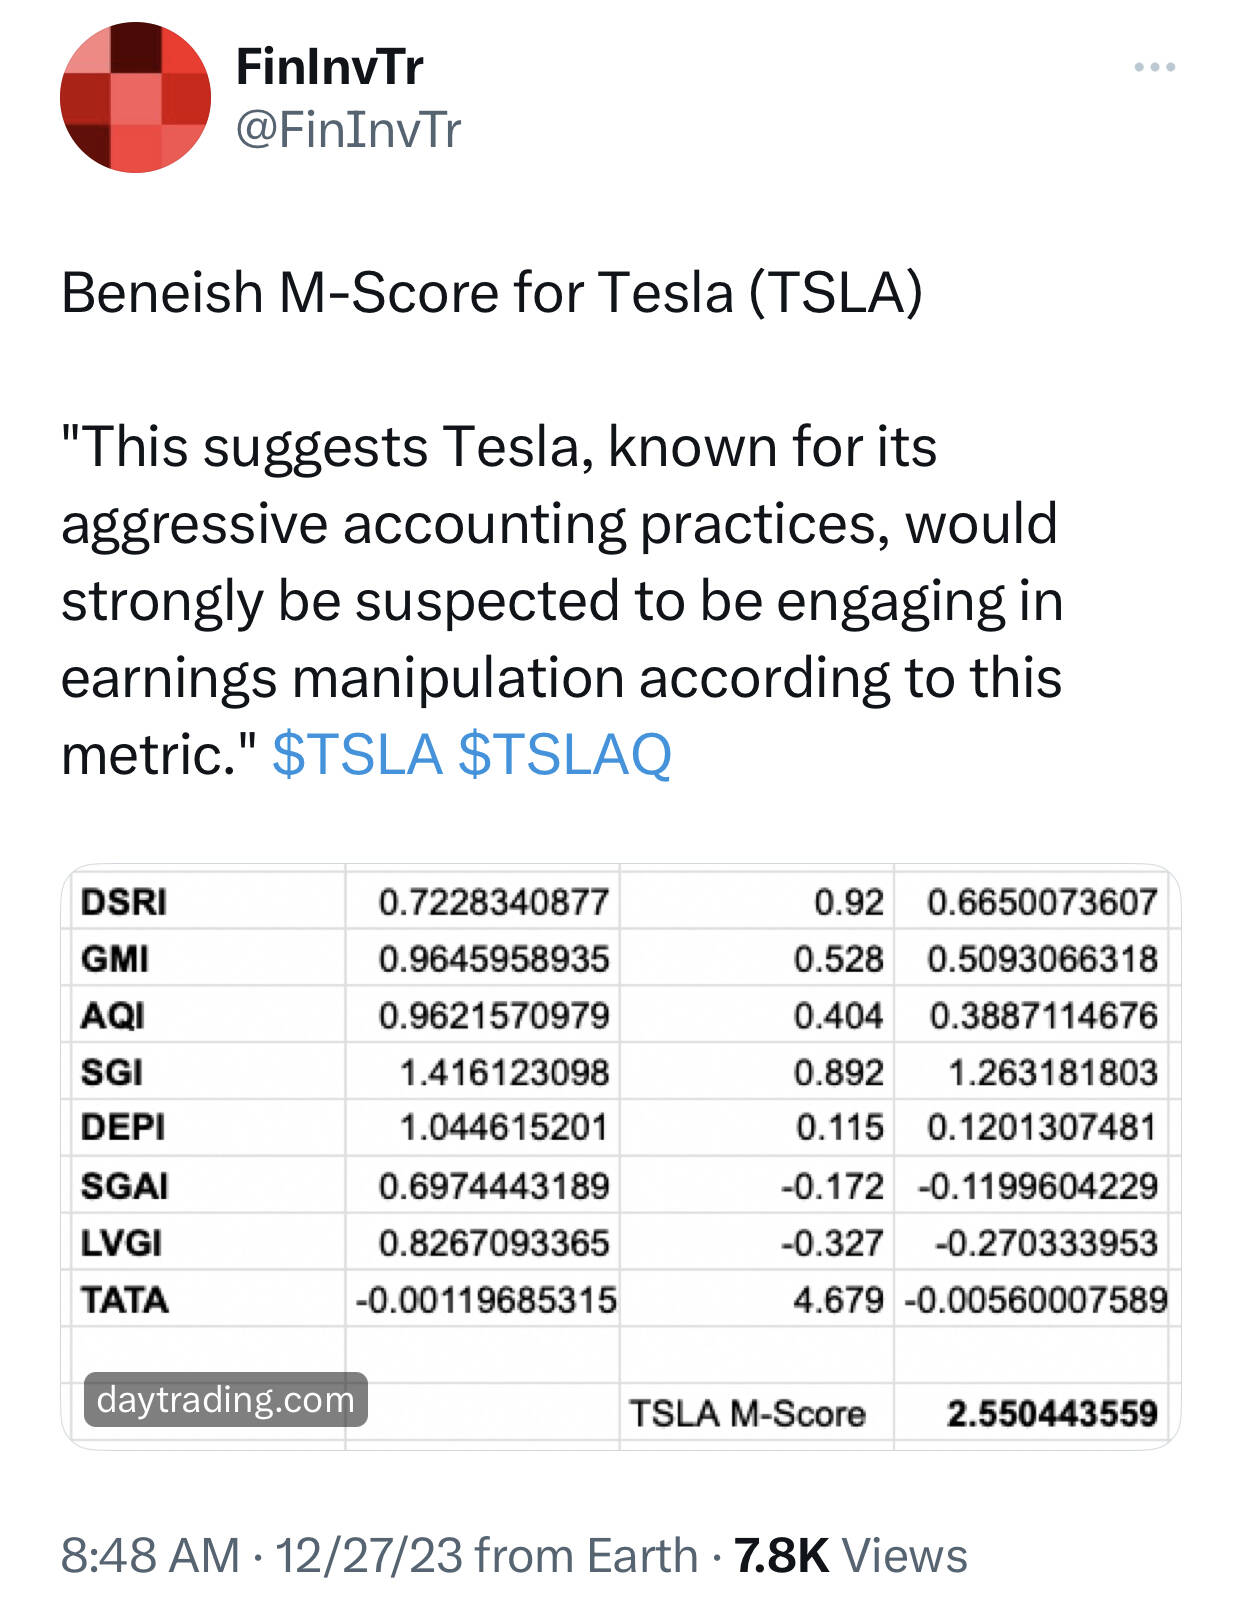Click the SGI value 1.416123098
This screenshot has height=1614, width=1242.
click(x=504, y=1073)
